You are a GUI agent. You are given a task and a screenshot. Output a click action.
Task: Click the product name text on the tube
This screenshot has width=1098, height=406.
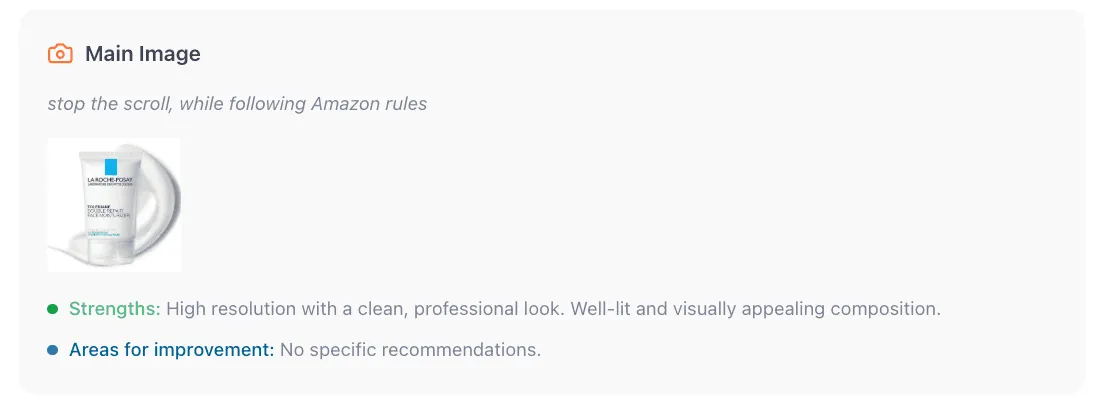pos(102,213)
